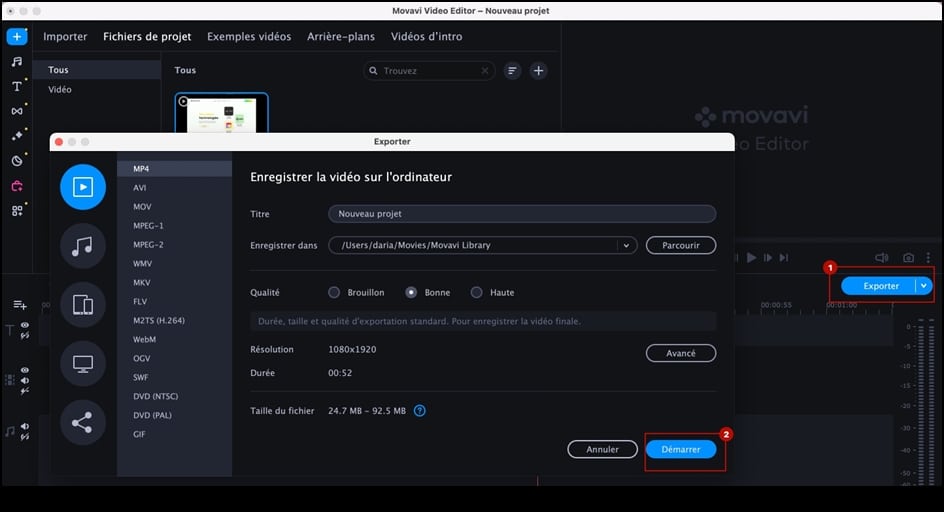Open the Exporter button dropdown arrow

pos(924,286)
